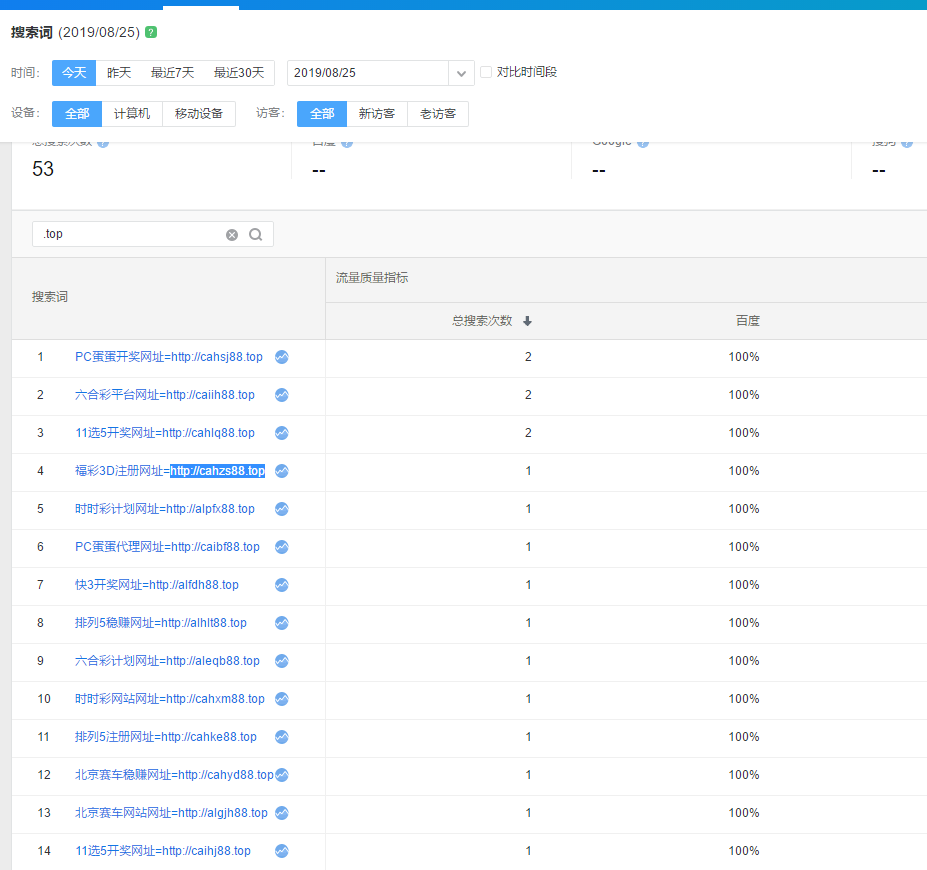
Task: Open keyword 六合彩计划网址=http://aleqb88.top
Action: pos(167,661)
